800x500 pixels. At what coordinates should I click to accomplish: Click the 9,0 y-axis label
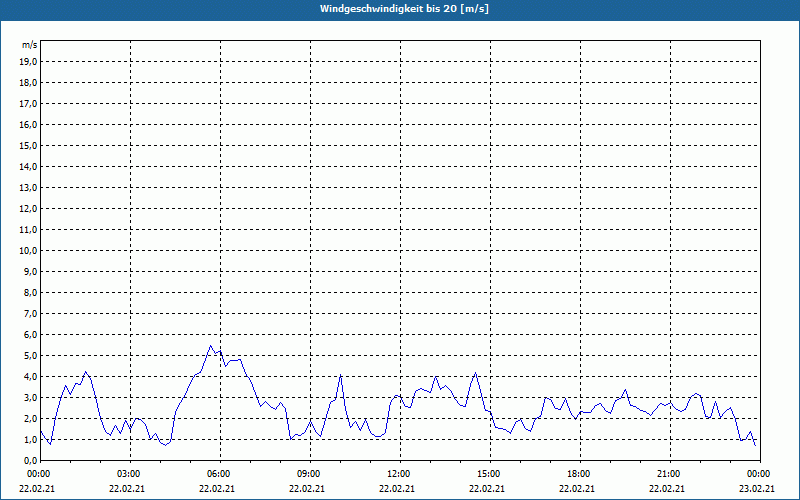[x=30, y=271]
